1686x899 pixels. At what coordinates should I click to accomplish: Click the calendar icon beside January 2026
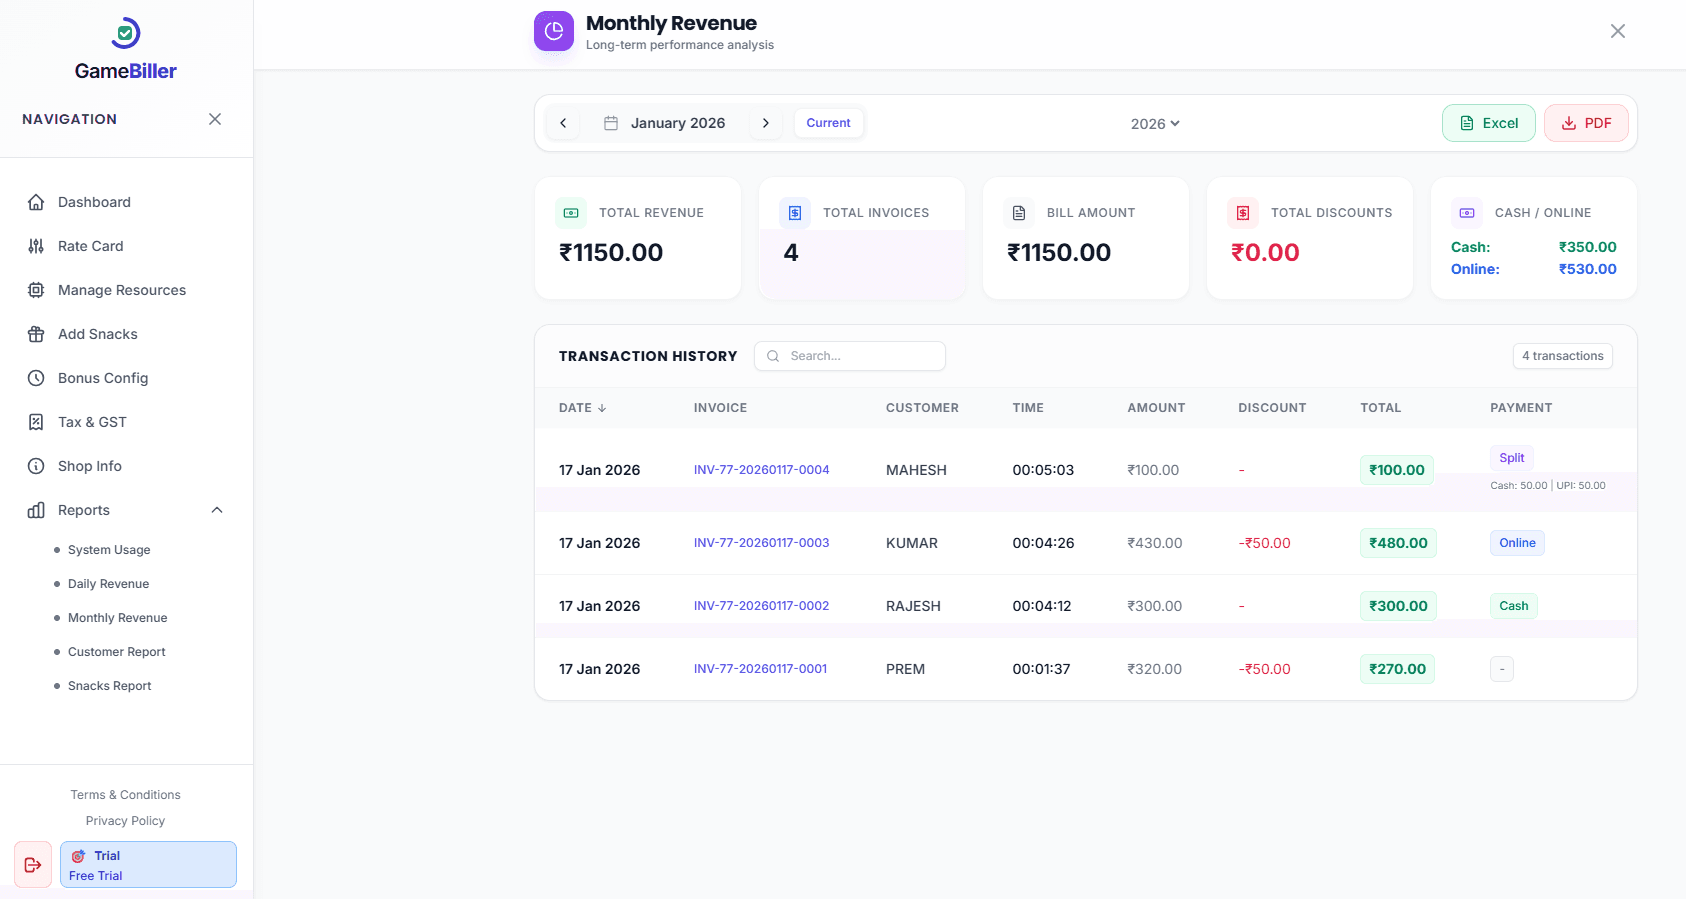[611, 123]
